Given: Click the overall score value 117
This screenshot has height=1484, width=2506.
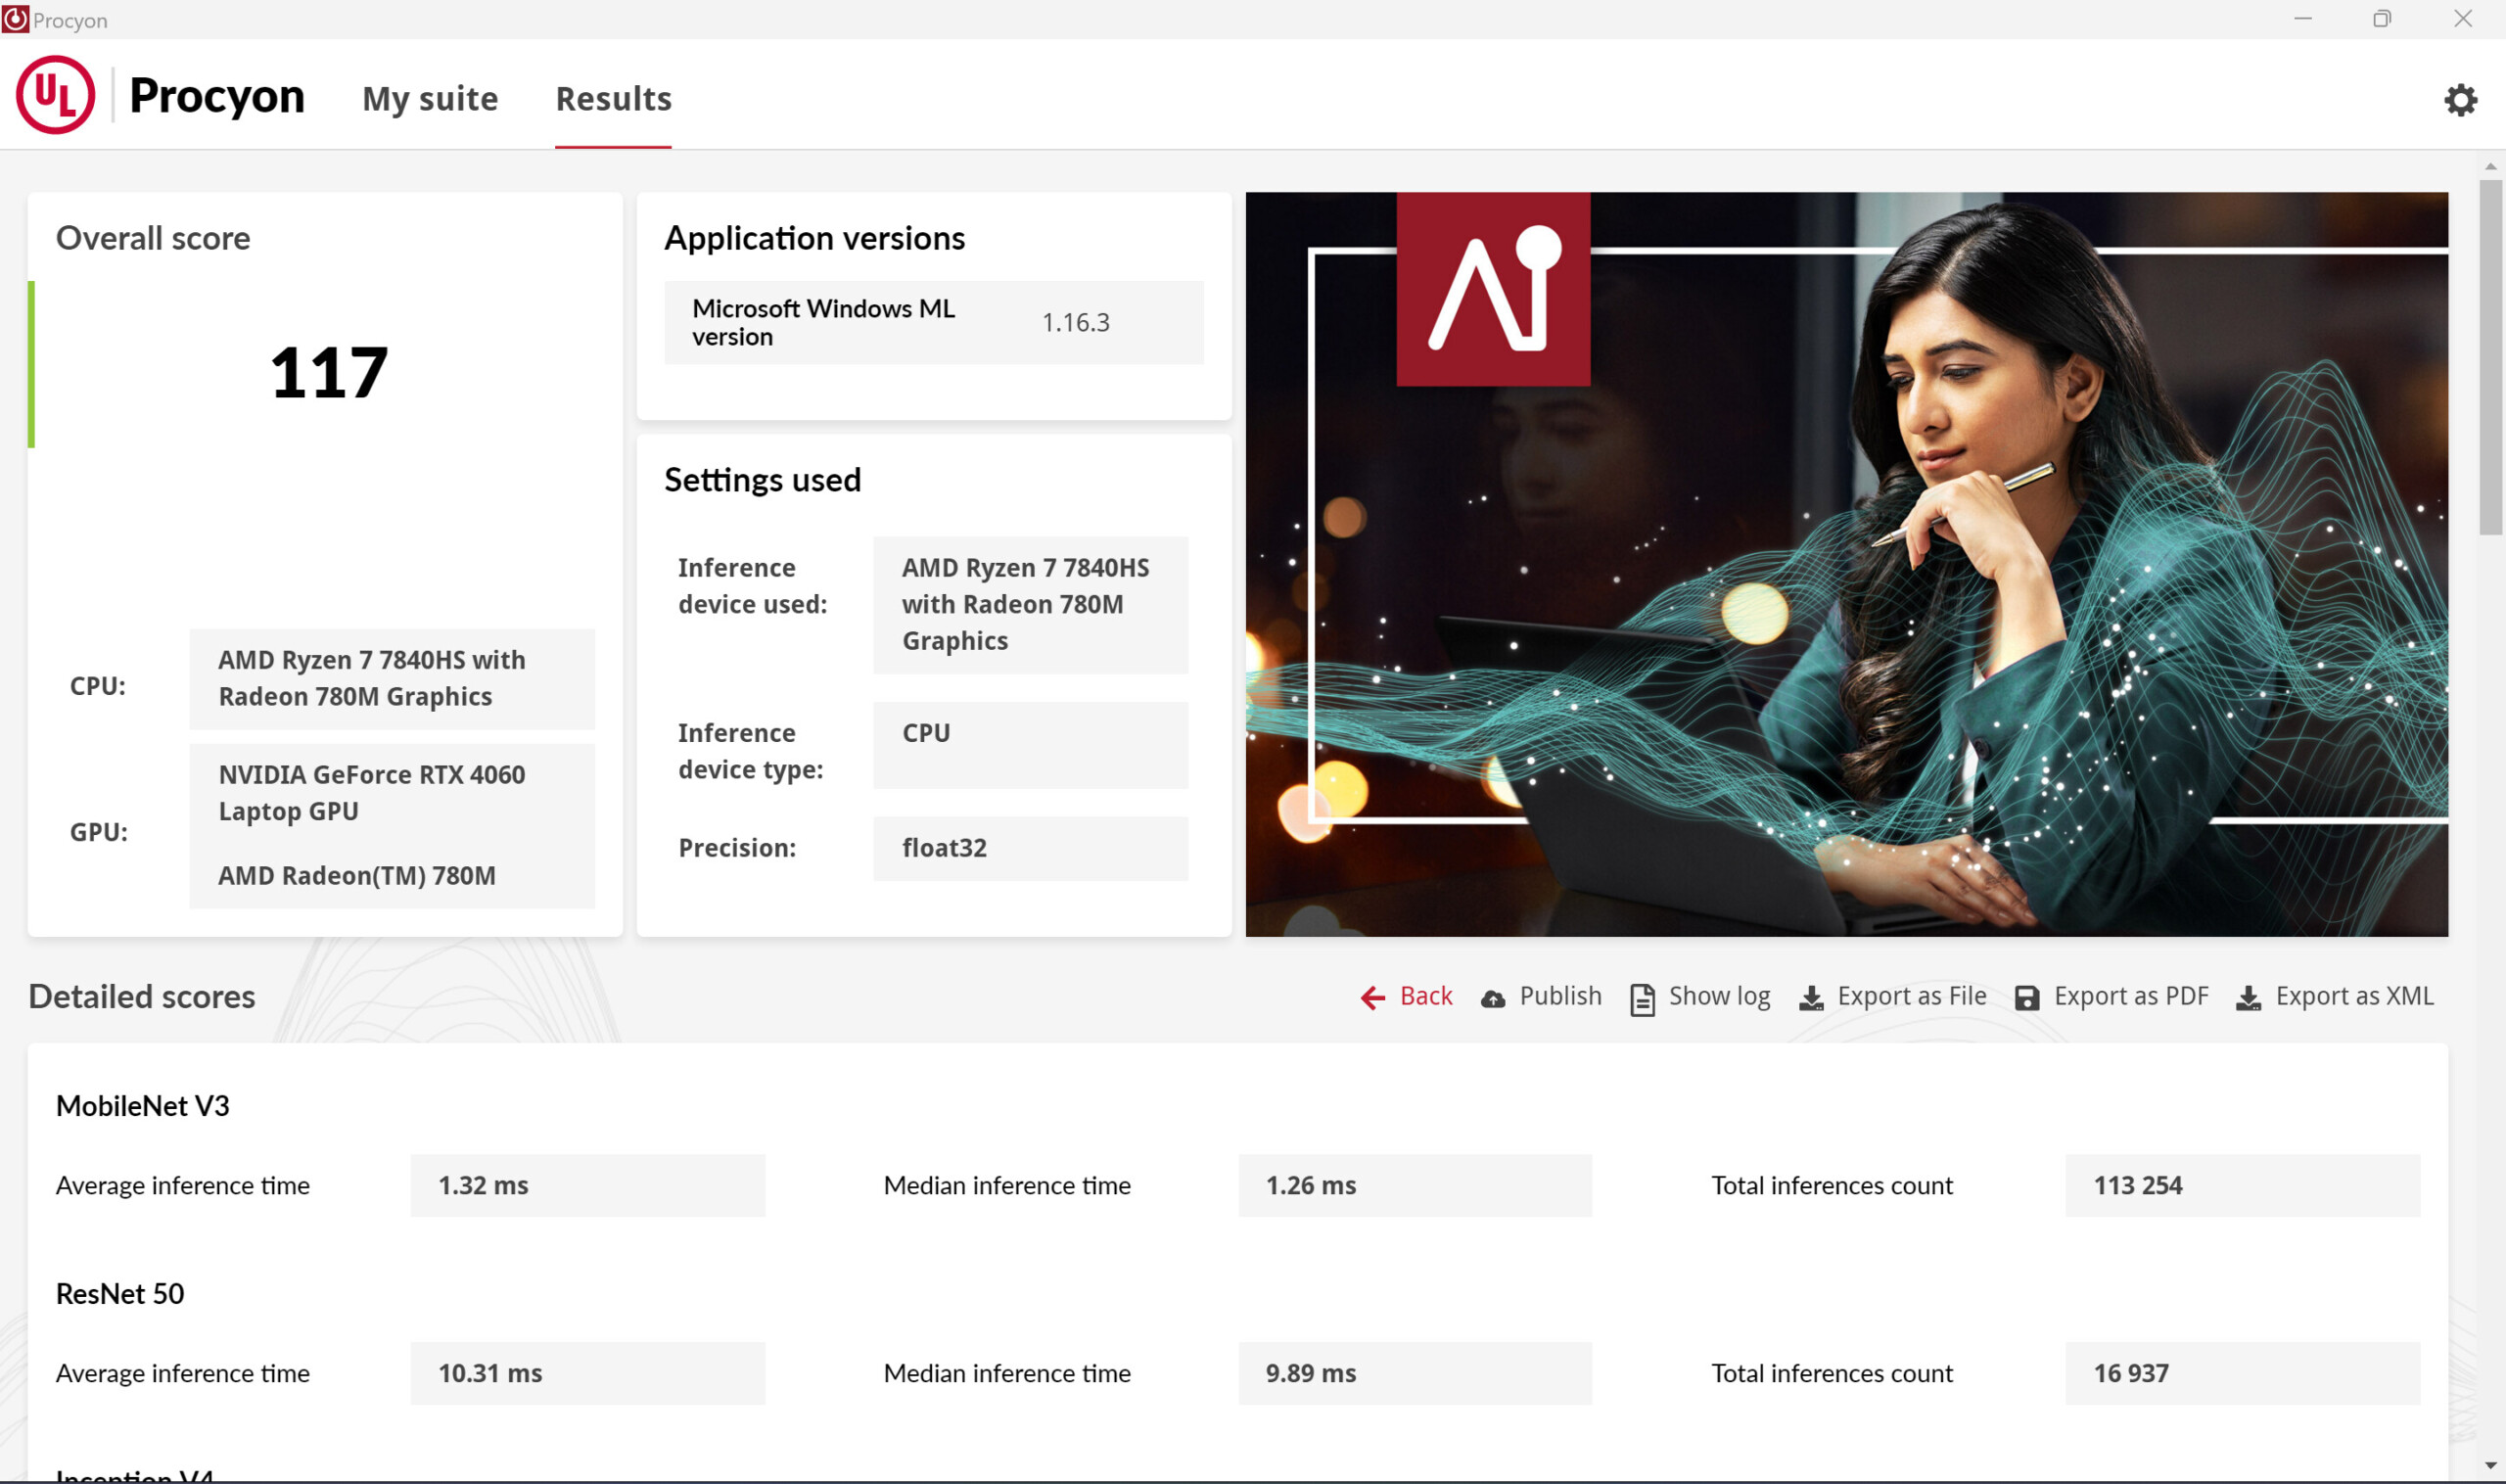Looking at the screenshot, I should (x=328, y=373).
